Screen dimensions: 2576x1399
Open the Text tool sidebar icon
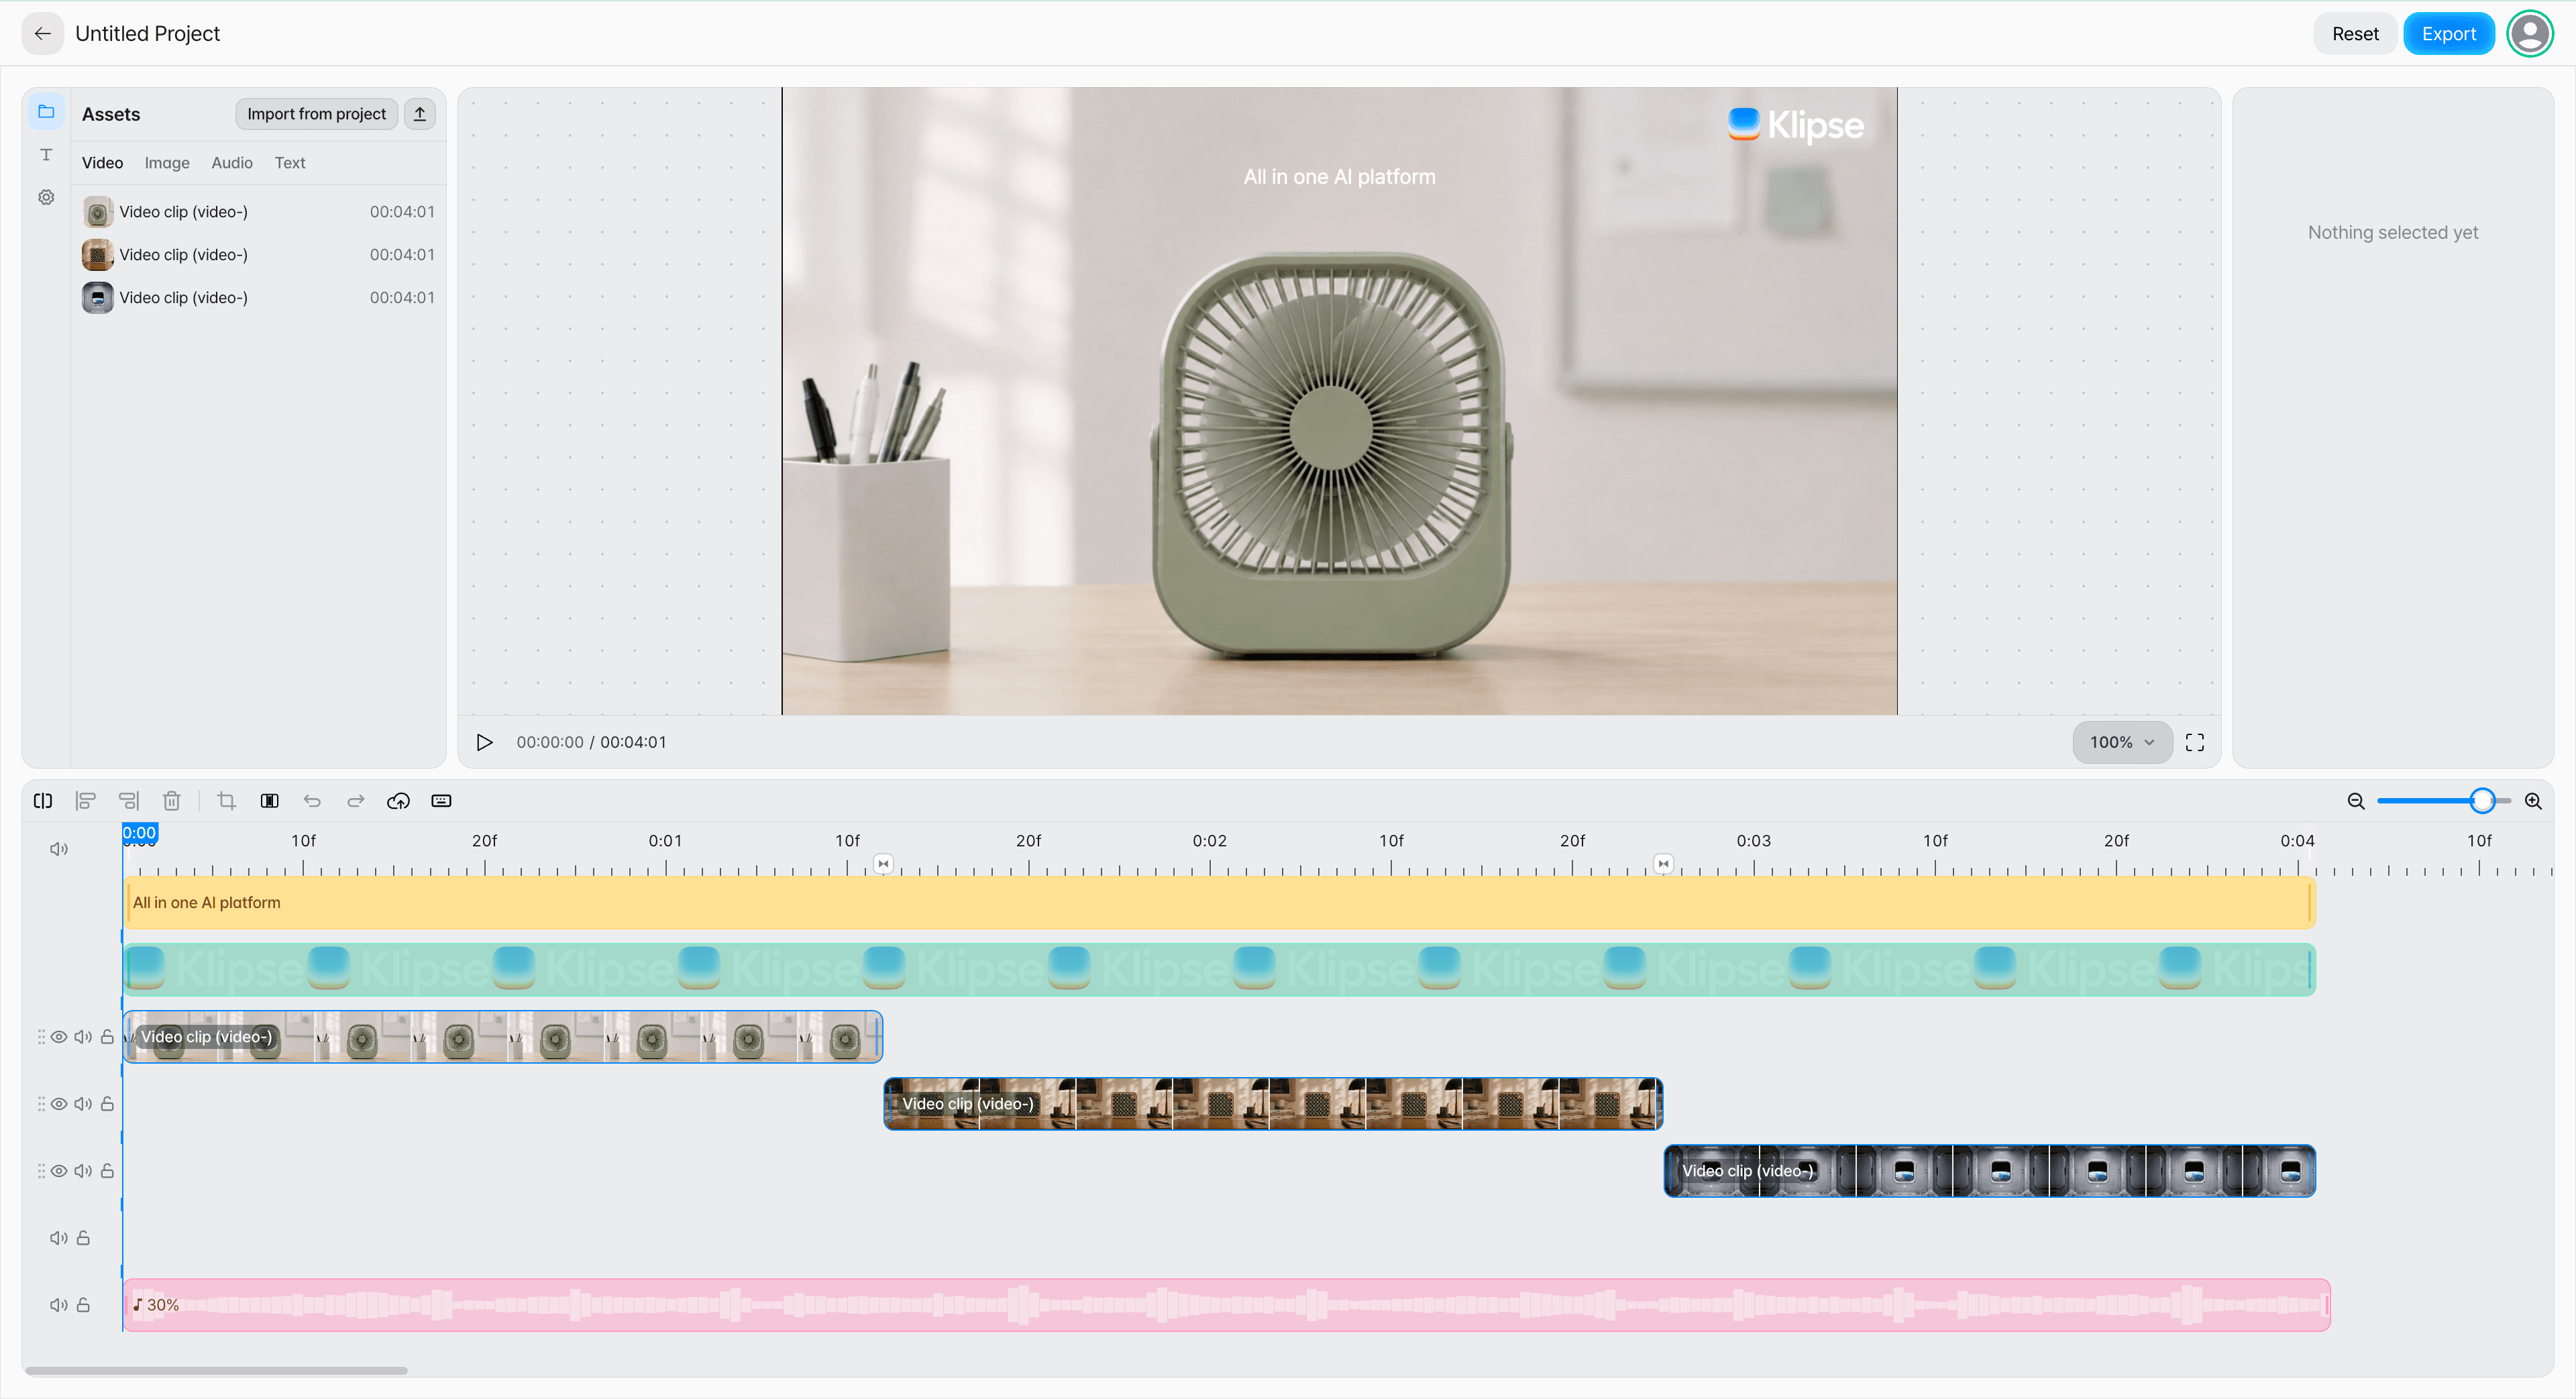(46, 154)
